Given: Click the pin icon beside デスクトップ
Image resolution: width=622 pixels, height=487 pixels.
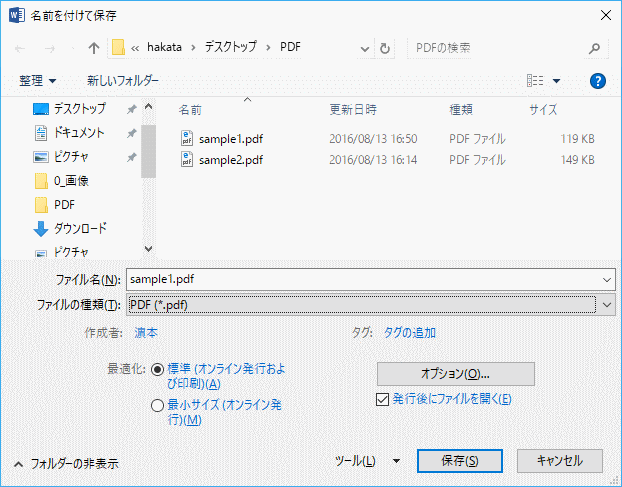Looking at the screenshot, I should [132, 109].
